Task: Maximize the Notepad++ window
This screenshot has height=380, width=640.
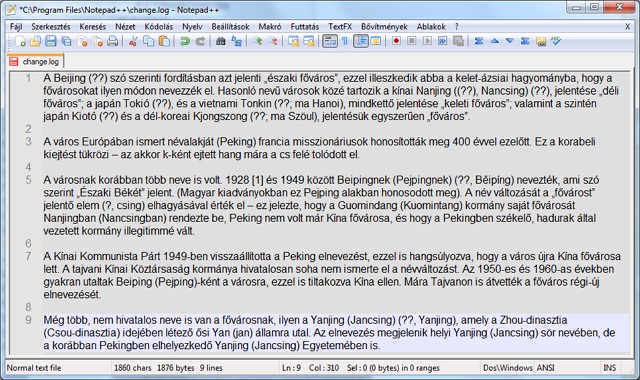Action: 594,7
